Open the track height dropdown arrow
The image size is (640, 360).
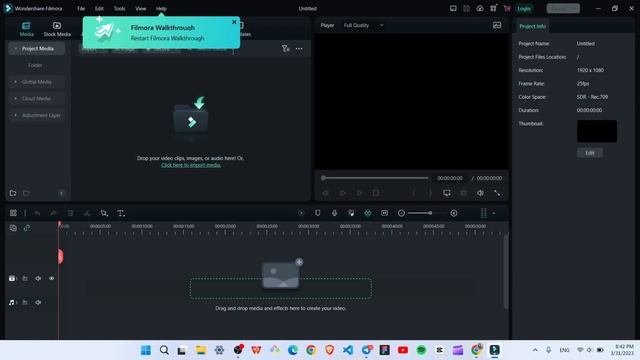coord(494,213)
